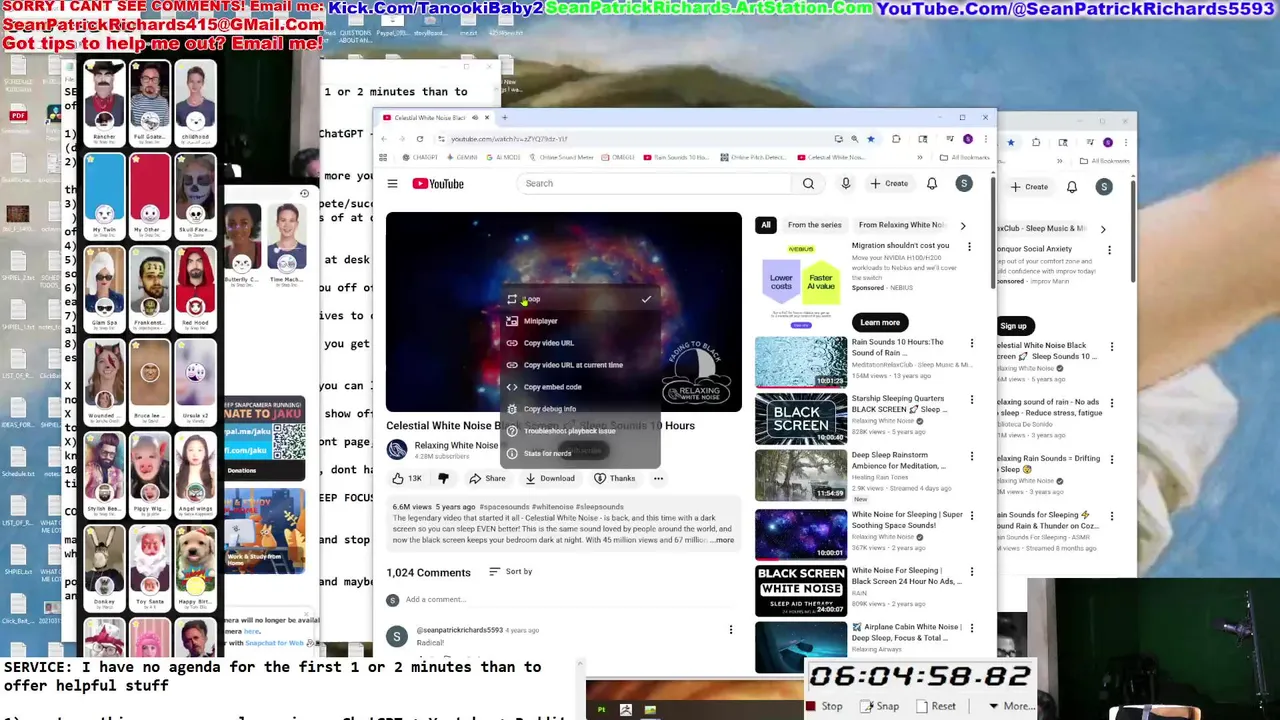This screenshot has width=1280, height=720.
Task: Choose Copy video URL in the context menu
Action: click(580, 343)
